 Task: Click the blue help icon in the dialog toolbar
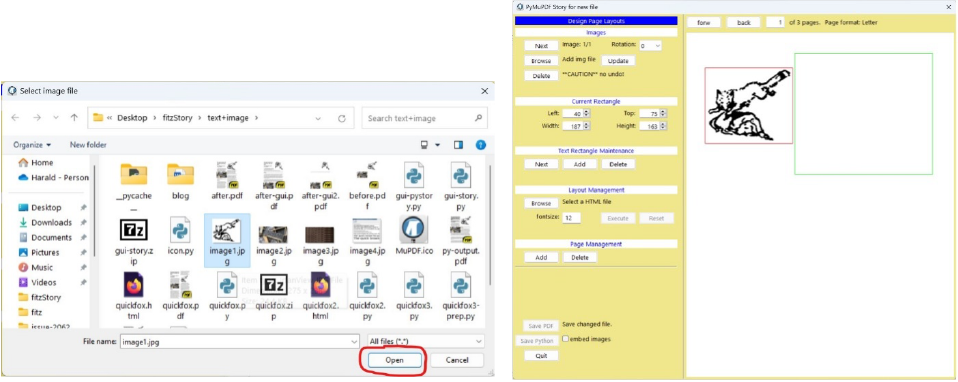click(x=480, y=145)
